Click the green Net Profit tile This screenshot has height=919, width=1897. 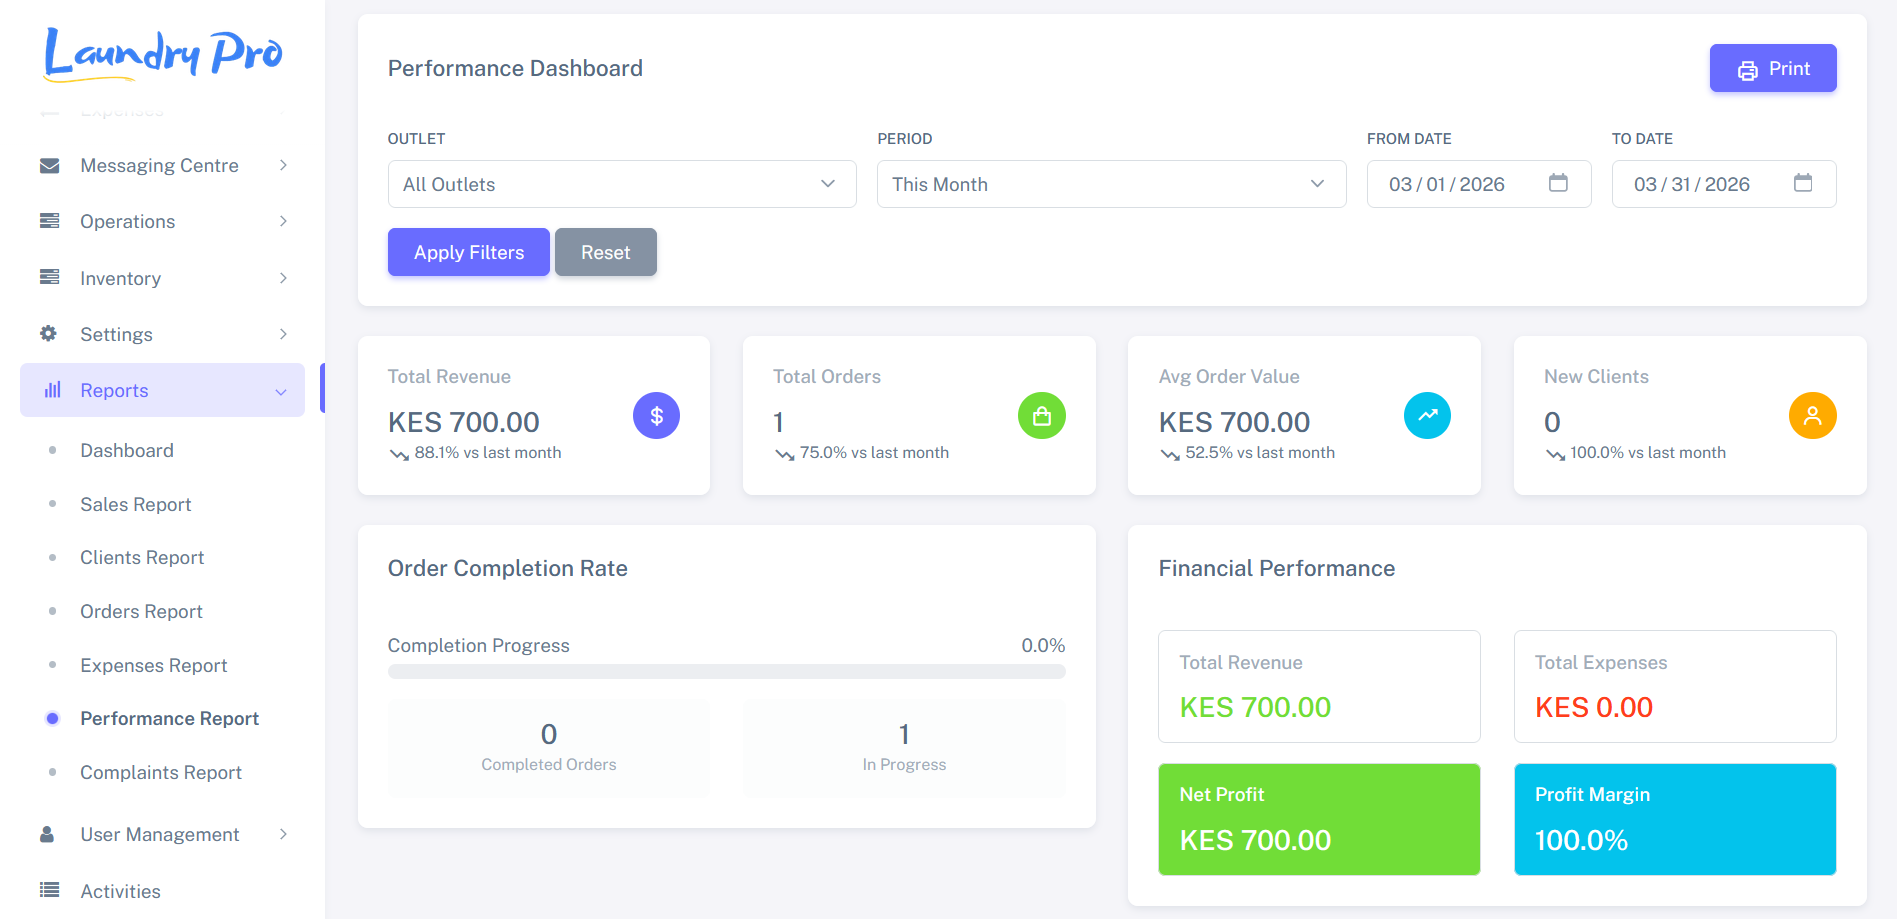tap(1319, 819)
